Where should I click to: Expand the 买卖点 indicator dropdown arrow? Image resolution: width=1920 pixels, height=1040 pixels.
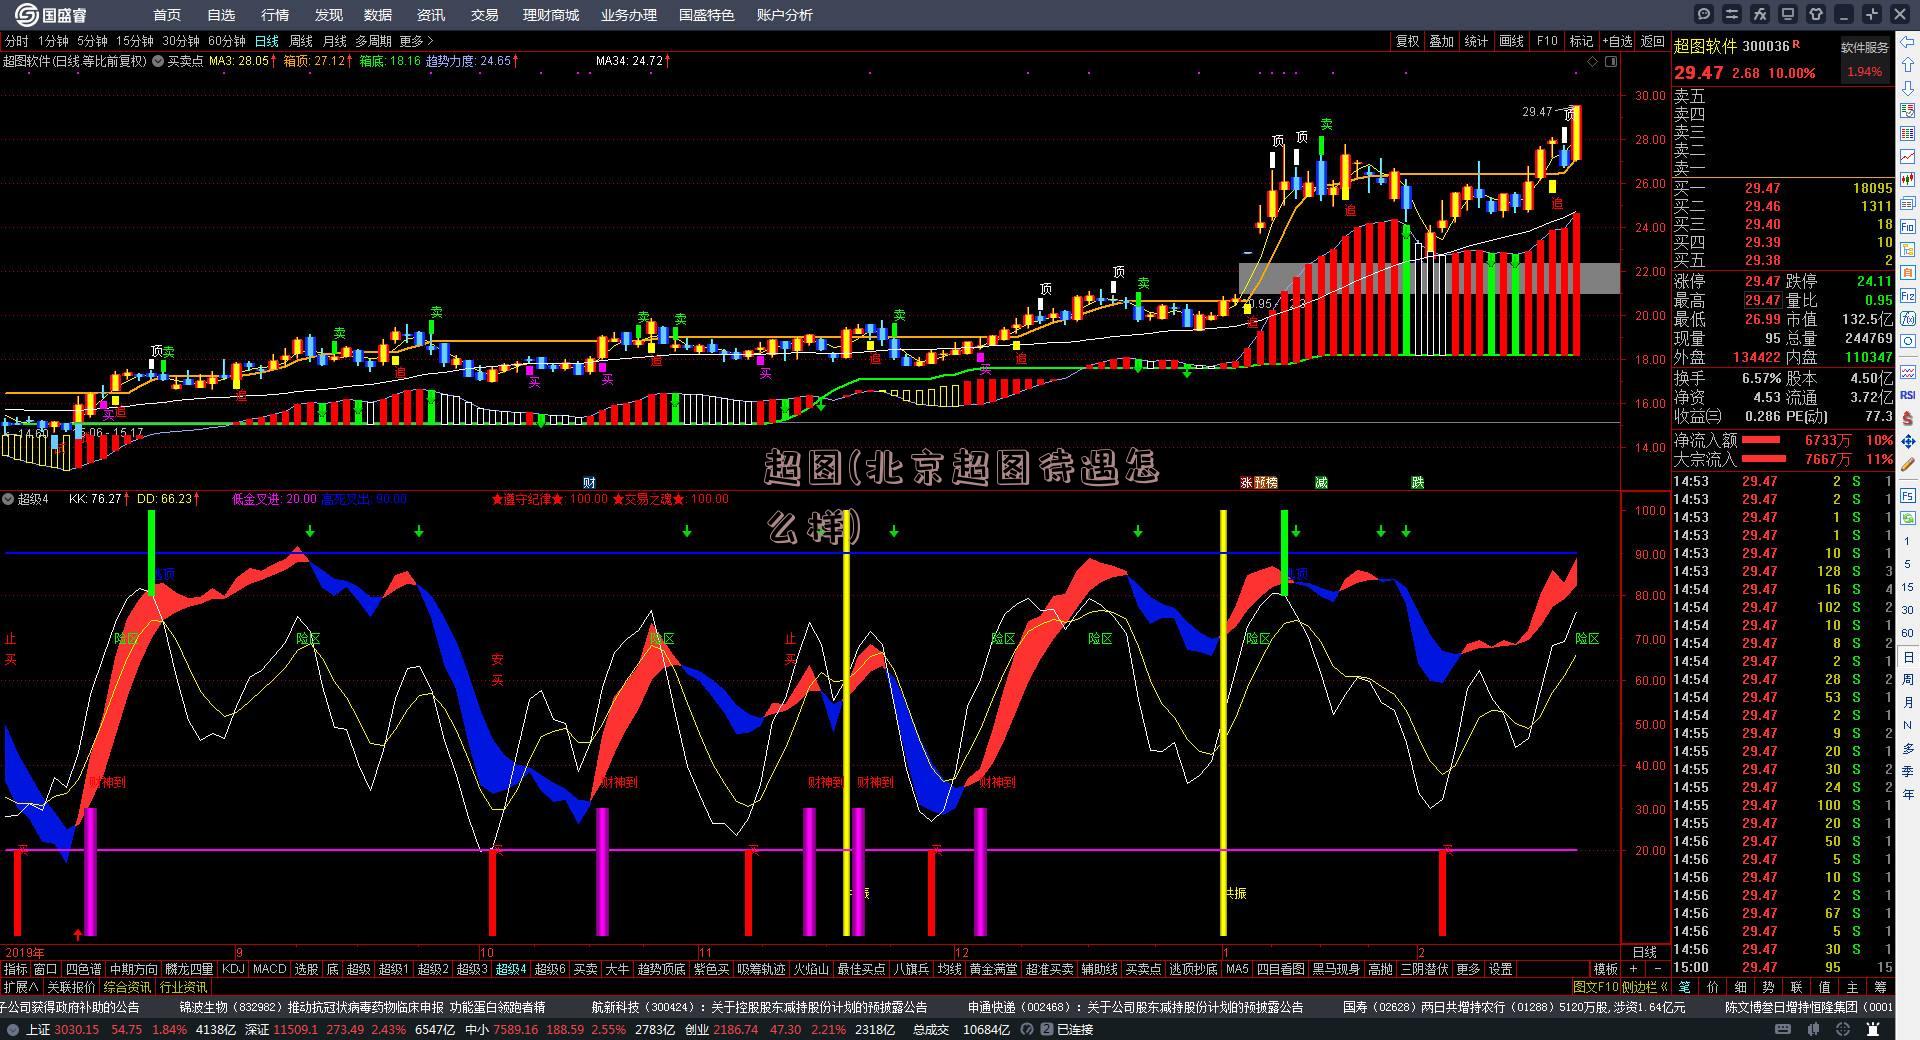[158, 61]
